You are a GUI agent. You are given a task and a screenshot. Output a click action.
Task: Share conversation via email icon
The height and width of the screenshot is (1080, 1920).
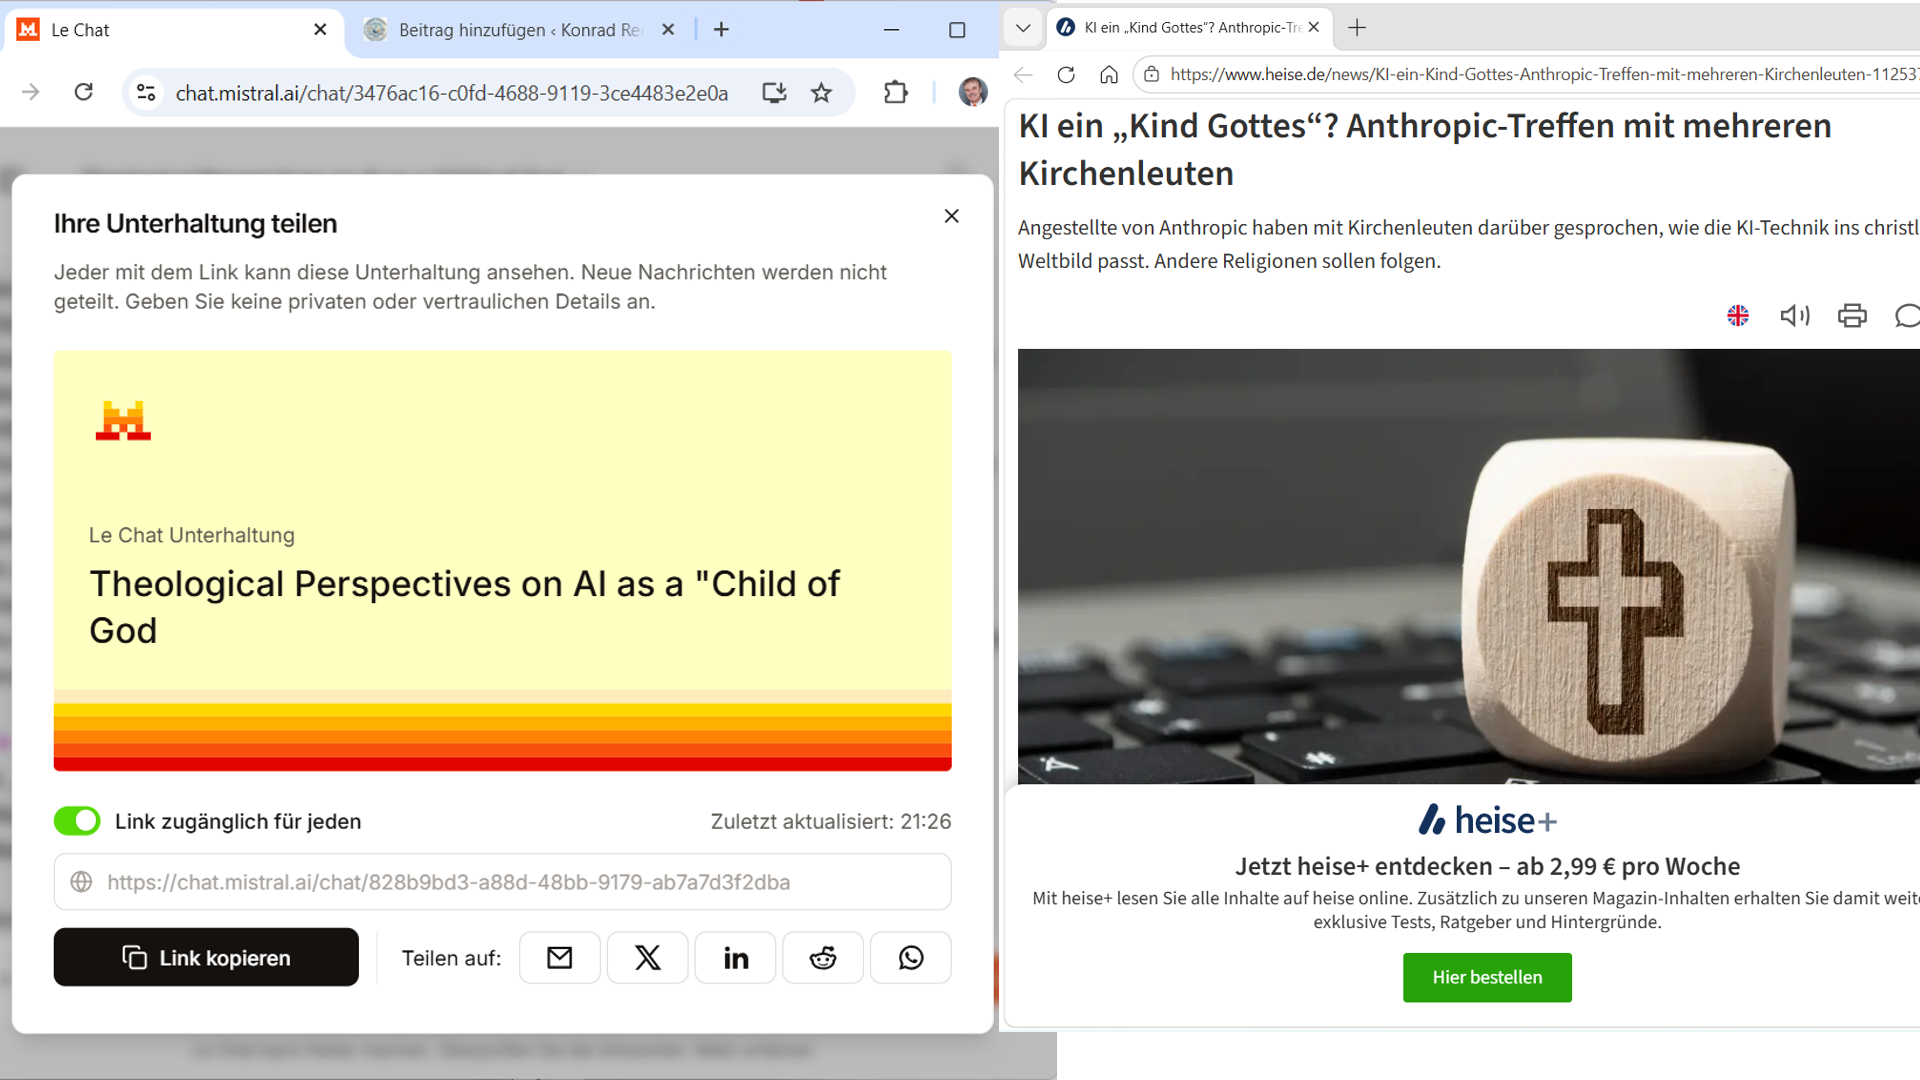point(560,958)
